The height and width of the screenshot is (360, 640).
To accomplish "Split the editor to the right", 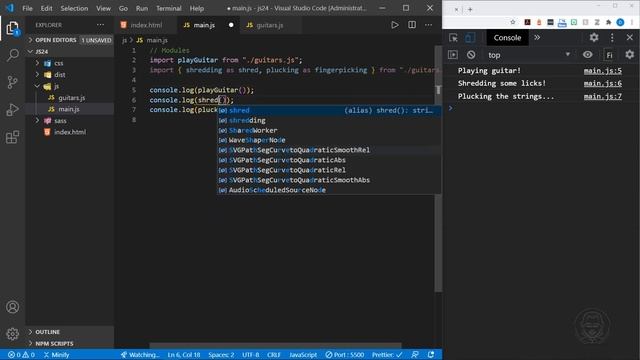I will click(412, 25).
